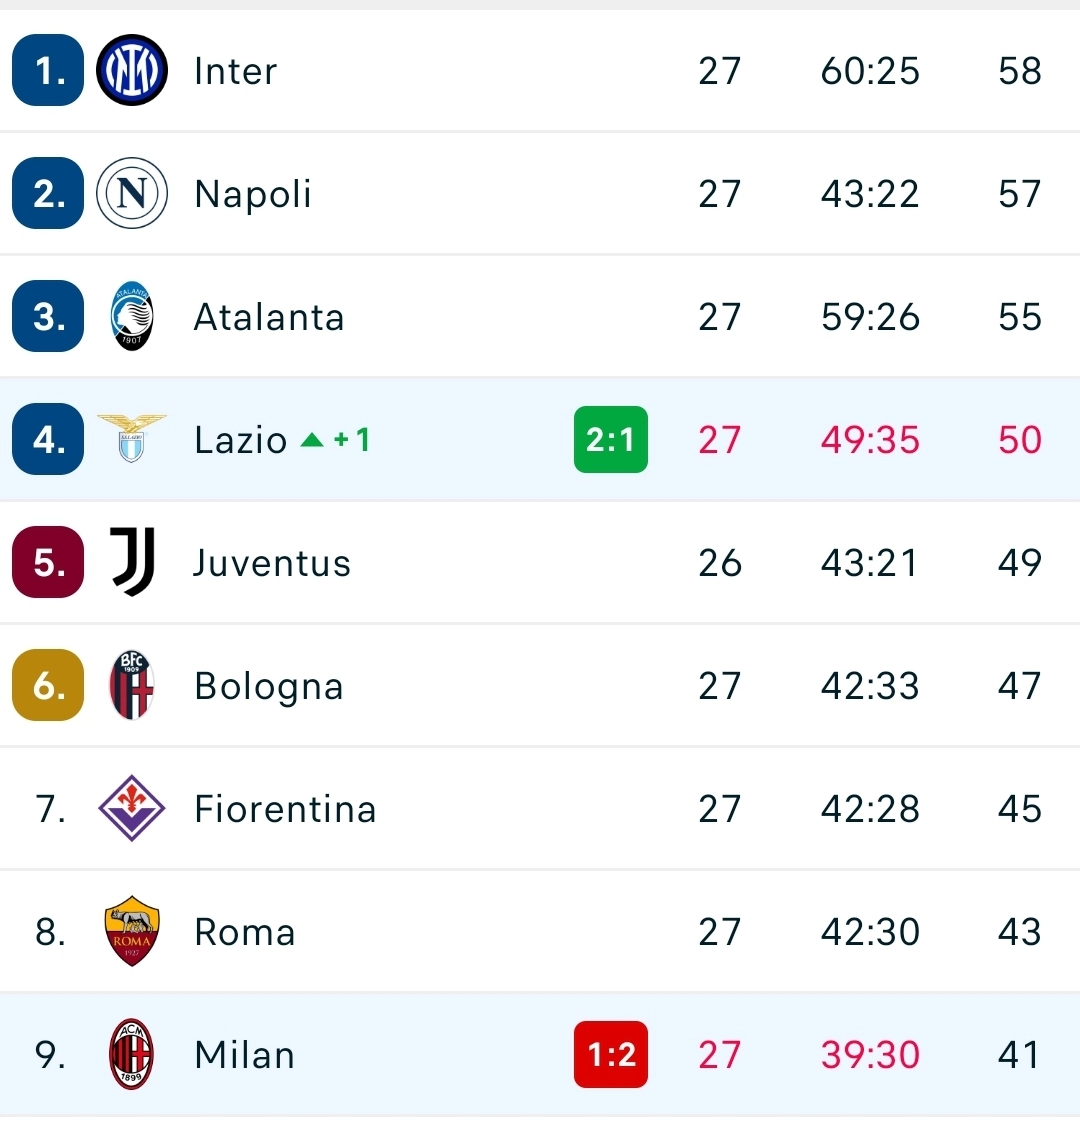This screenshot has height=1121, width=1080.
Task: Open the Milan 1:2 live score badge
Action: point(610,1055)
